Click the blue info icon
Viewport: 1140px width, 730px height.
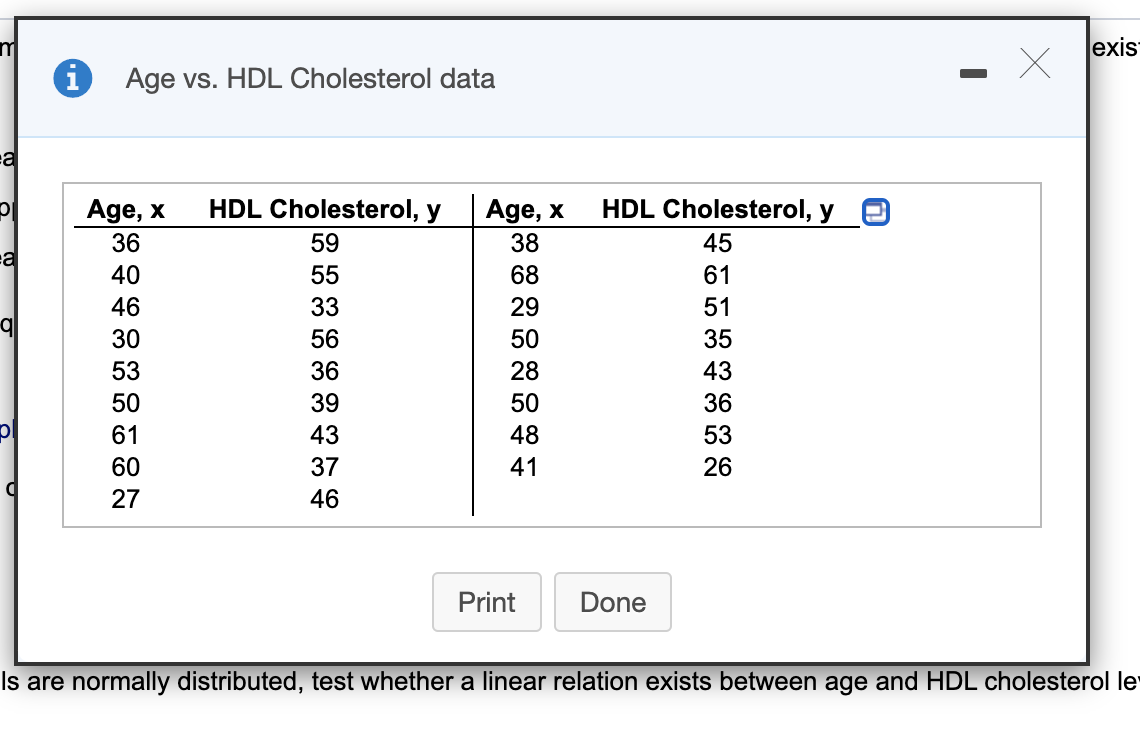point(70,79)
